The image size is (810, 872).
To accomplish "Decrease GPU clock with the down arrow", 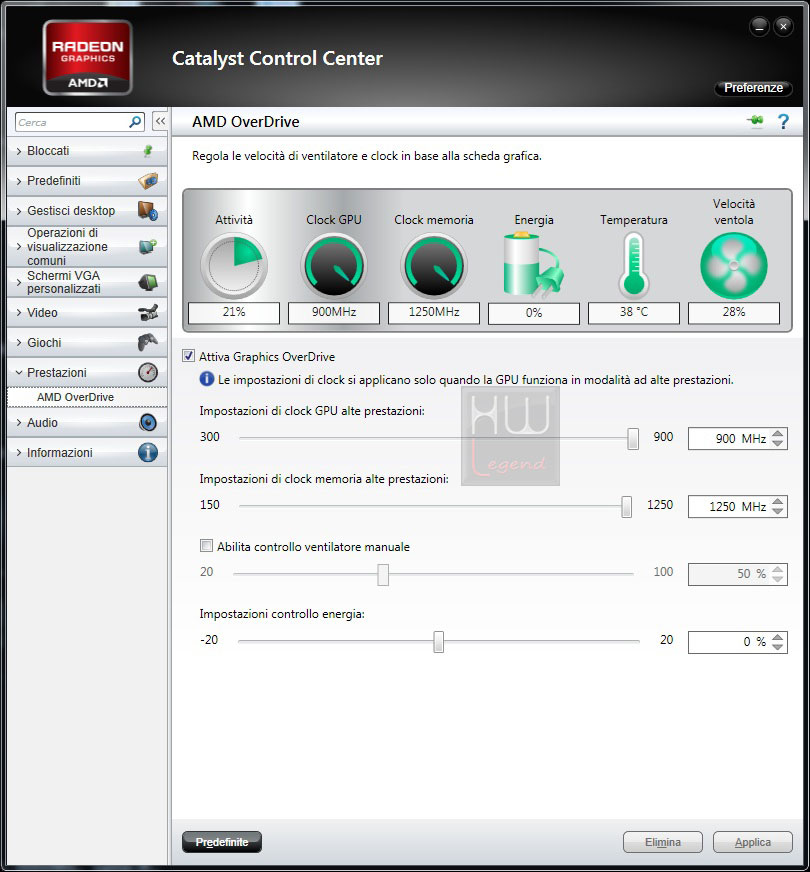I will 778,443.
